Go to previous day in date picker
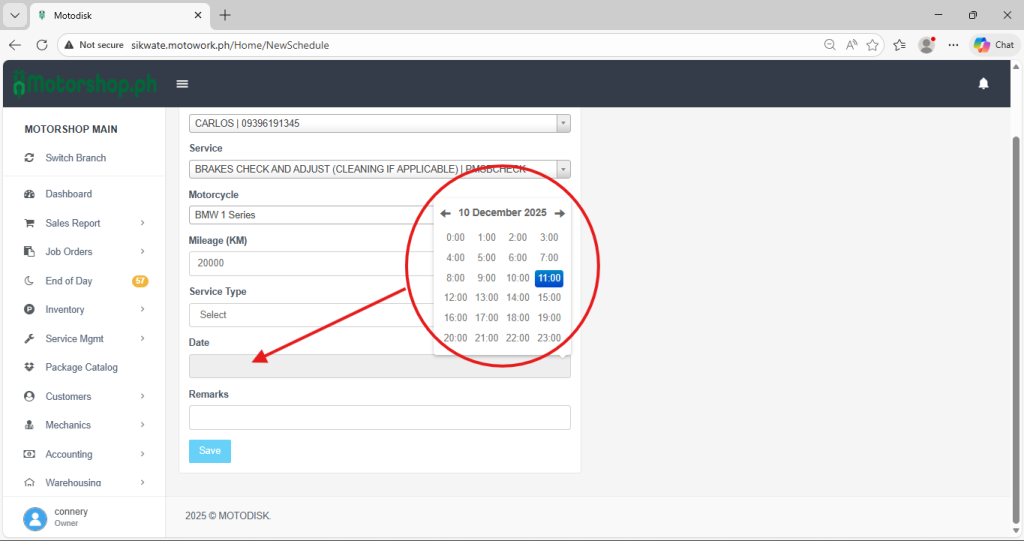Screen dimensions: 1024x541 click(x=445, y=213)
